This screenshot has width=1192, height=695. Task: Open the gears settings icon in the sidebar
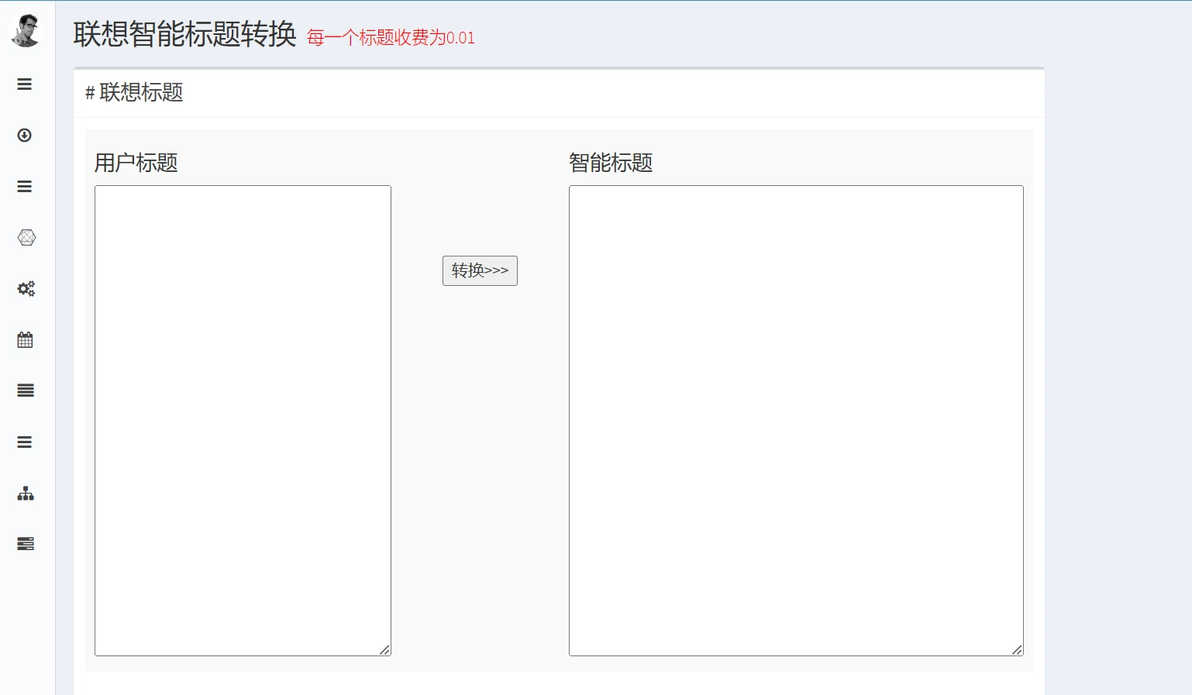[x=26, y=289]
